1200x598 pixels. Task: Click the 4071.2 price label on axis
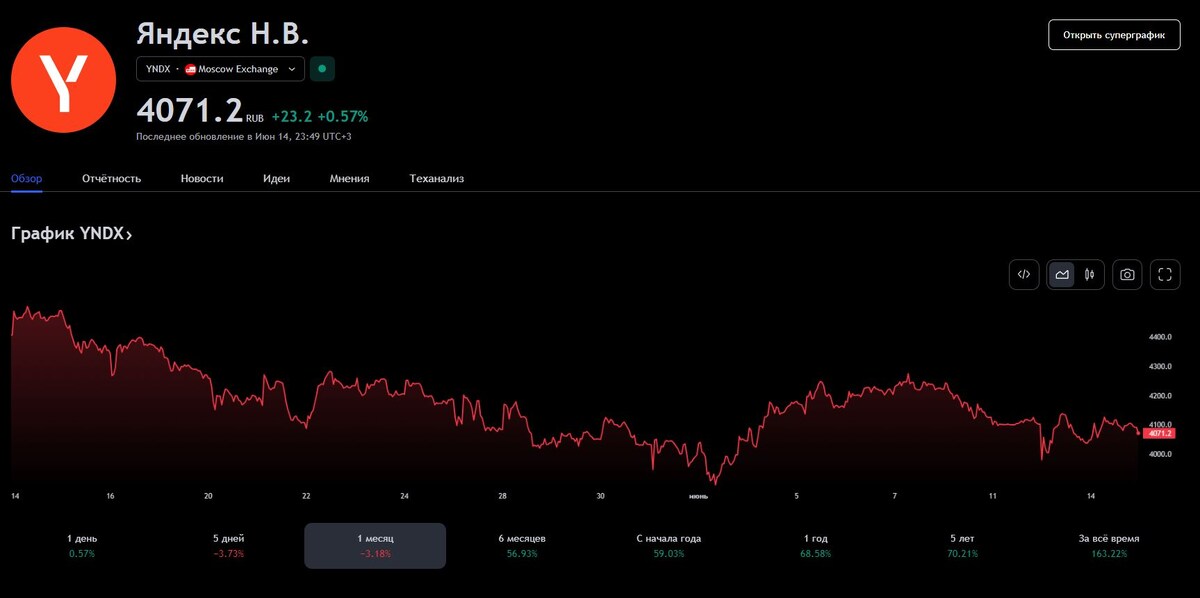[1158, 433]
